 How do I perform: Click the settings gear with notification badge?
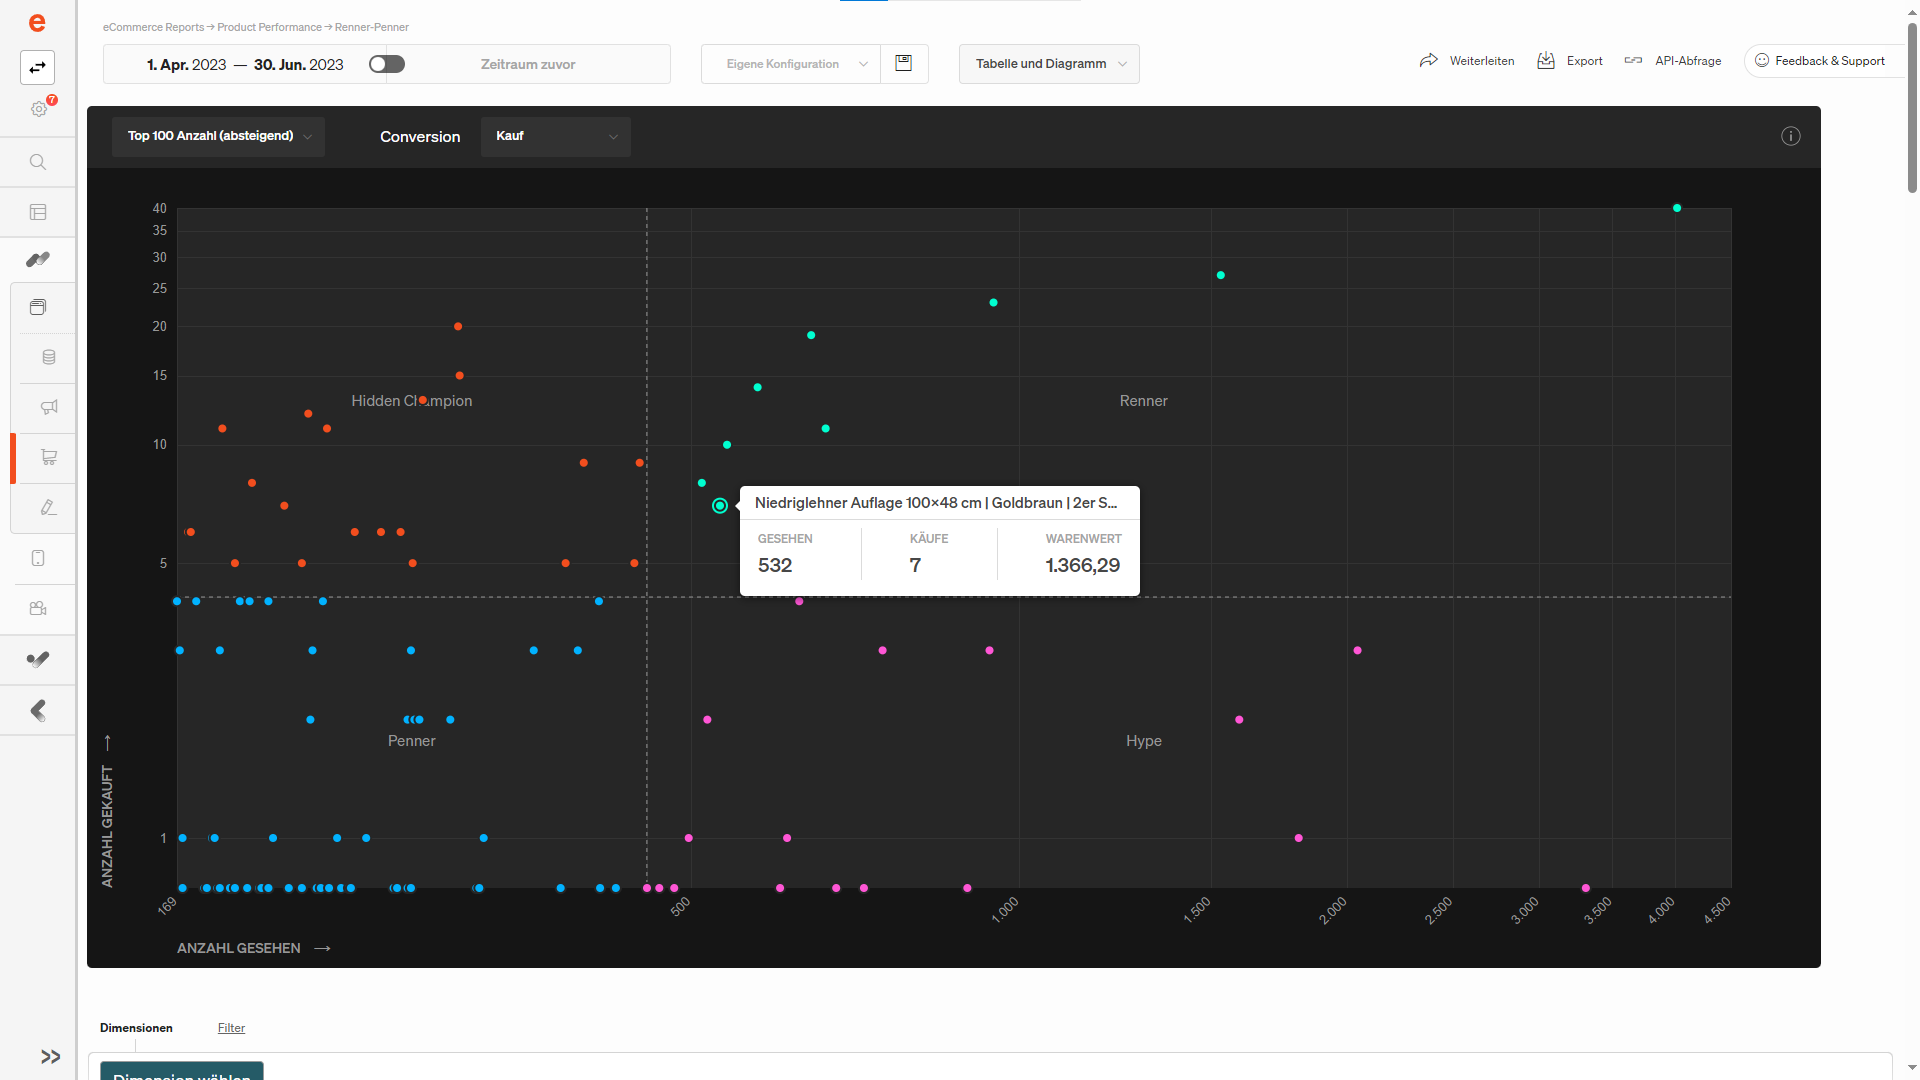[40, 108]
